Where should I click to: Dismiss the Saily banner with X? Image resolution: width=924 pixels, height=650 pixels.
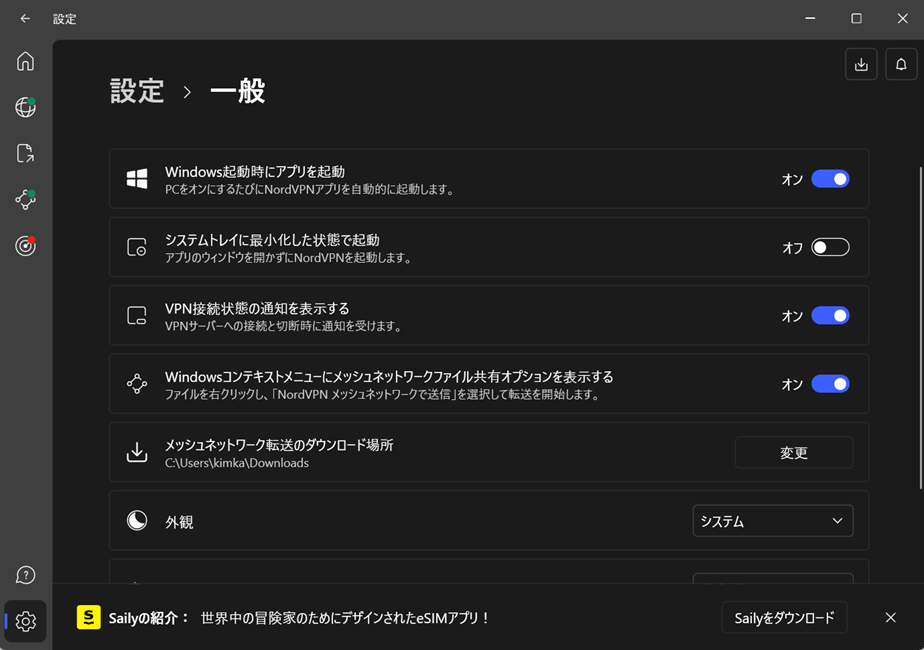tap(890, 618)
